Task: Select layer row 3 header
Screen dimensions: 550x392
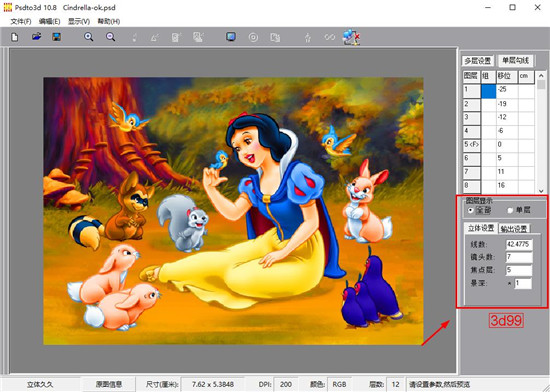Action: tap(471, 119)
